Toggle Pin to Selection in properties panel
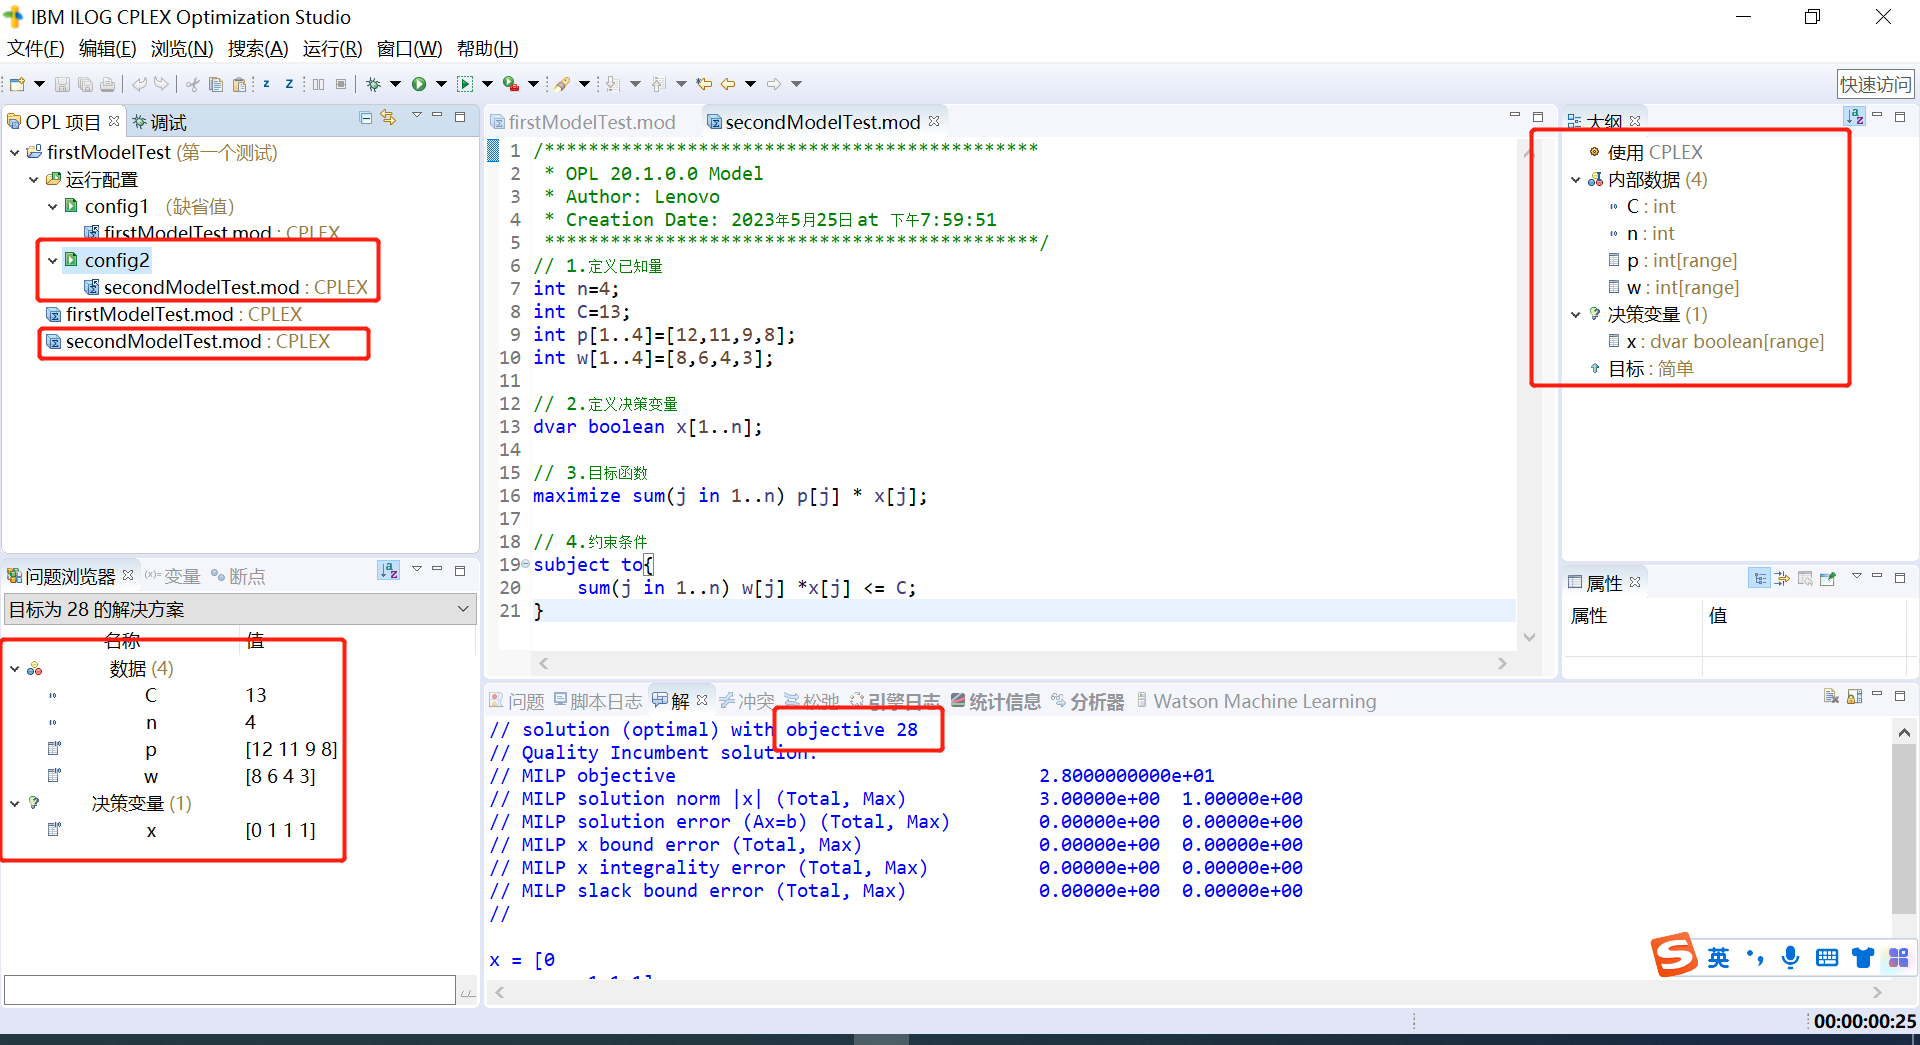Image resolution: width=1920 pixels, height=1045 pixels. coord(1828,578)
